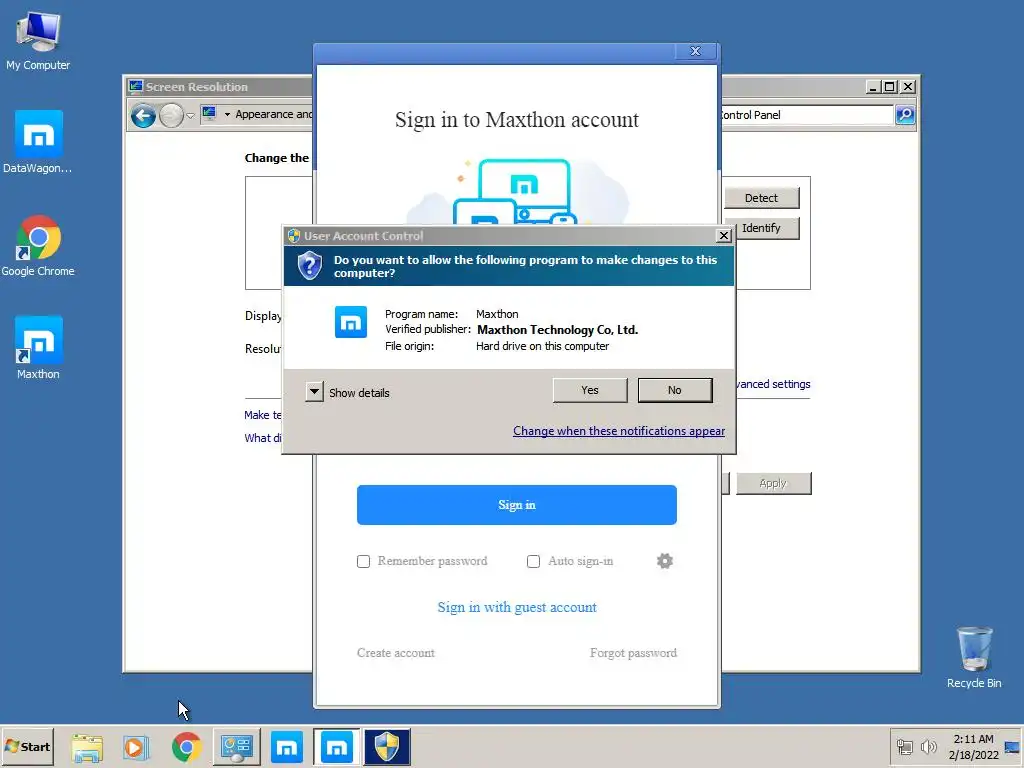Click the UAC shield question icon
The height and width of the screenshot is (768, 1024).
click(x=310, y=266)
